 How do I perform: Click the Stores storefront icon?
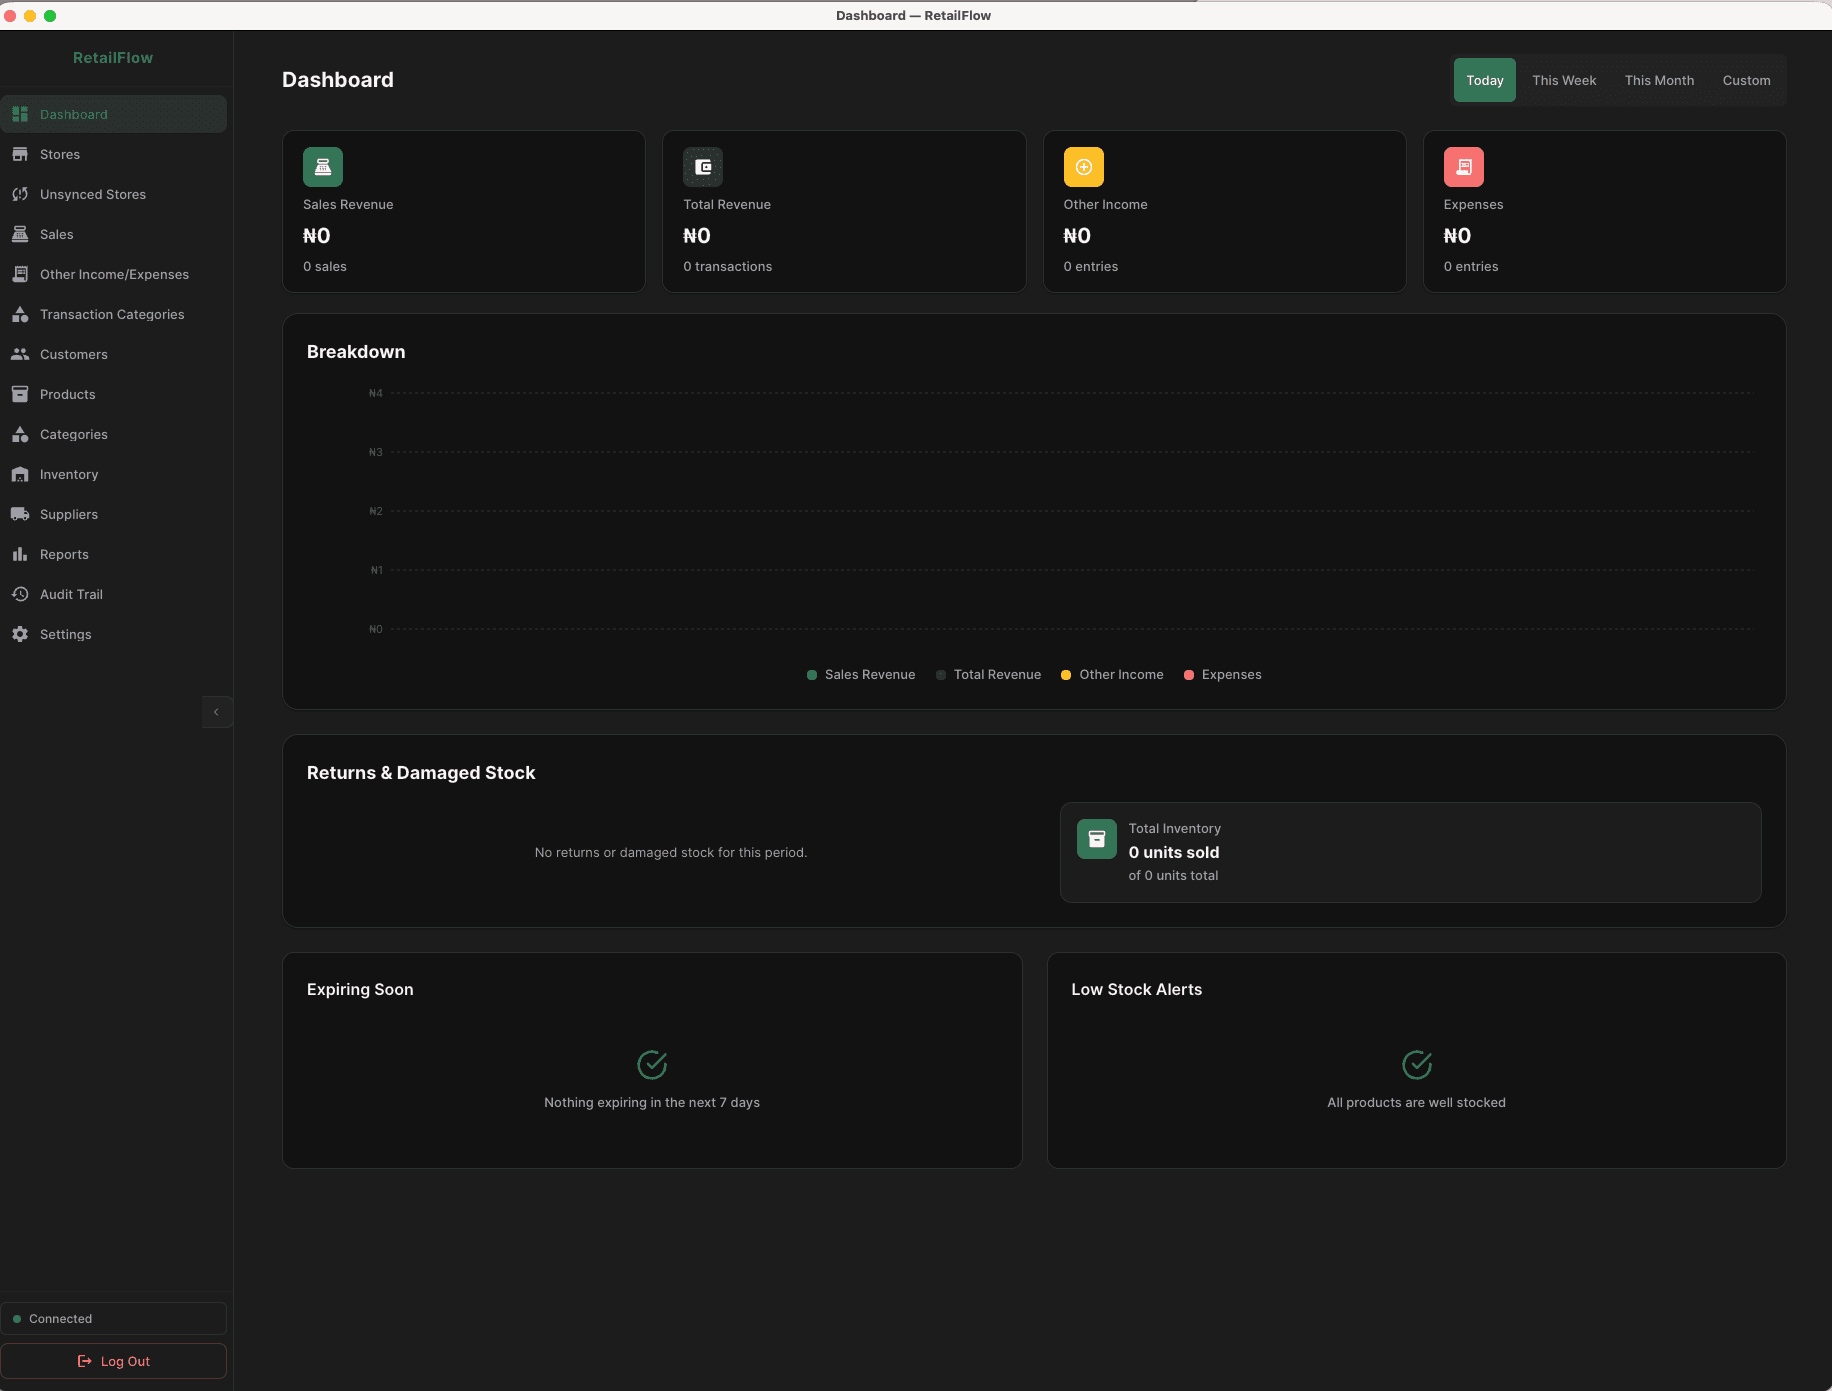pyautogui.click(x=20, y=154)
